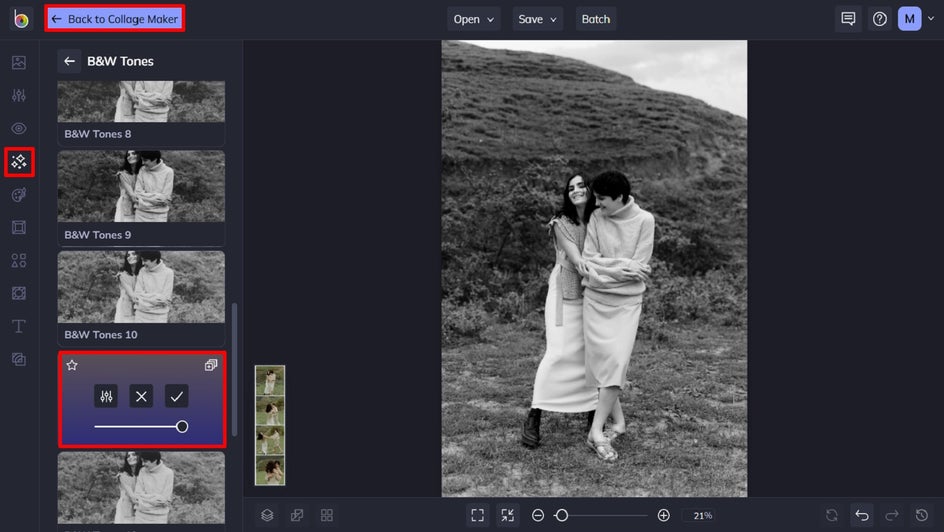The image size is (944, 532).
Task: Click the 21% zoom value
Action: pos(702,516)
